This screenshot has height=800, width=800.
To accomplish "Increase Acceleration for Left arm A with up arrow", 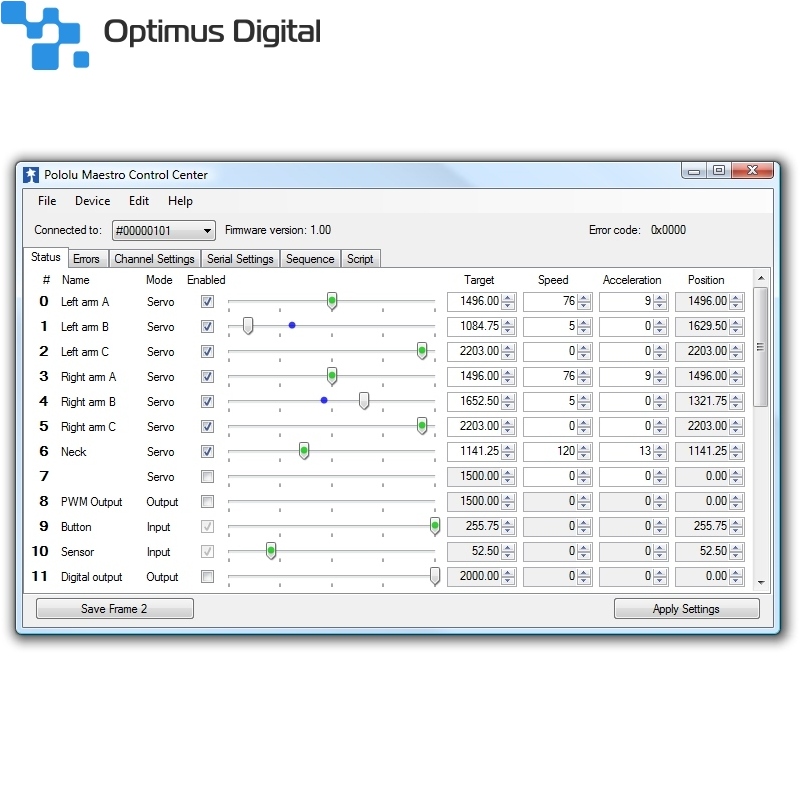I will 660,297.
